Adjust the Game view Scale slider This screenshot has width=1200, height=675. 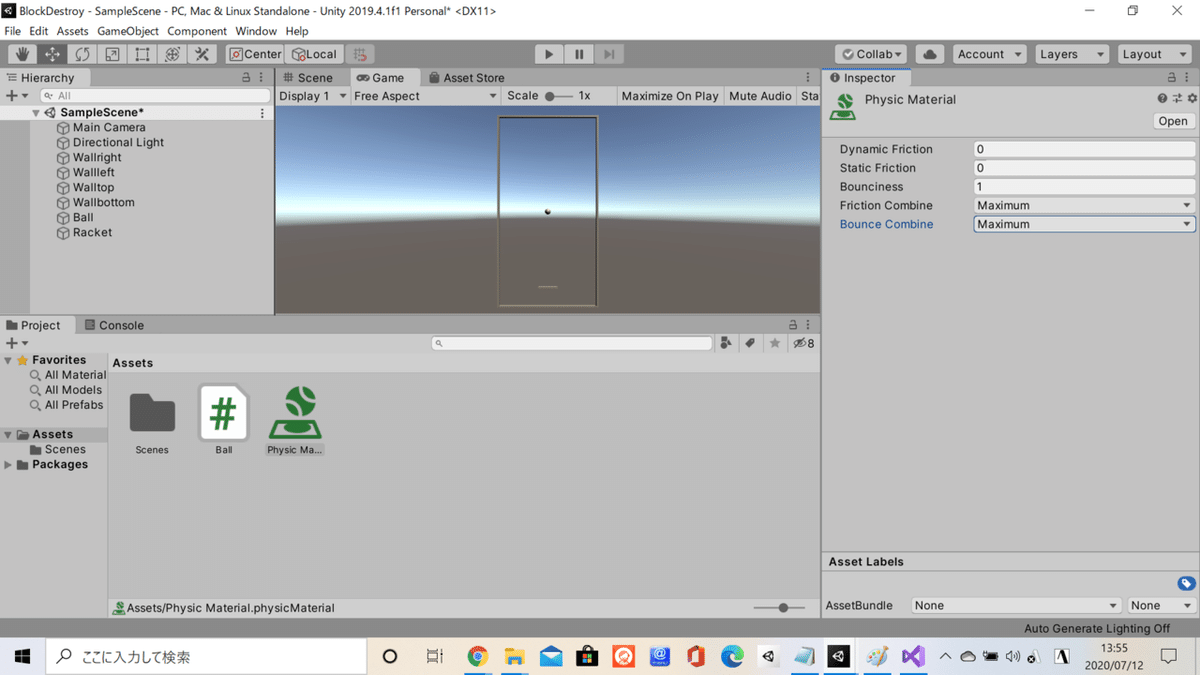point(558,96)
